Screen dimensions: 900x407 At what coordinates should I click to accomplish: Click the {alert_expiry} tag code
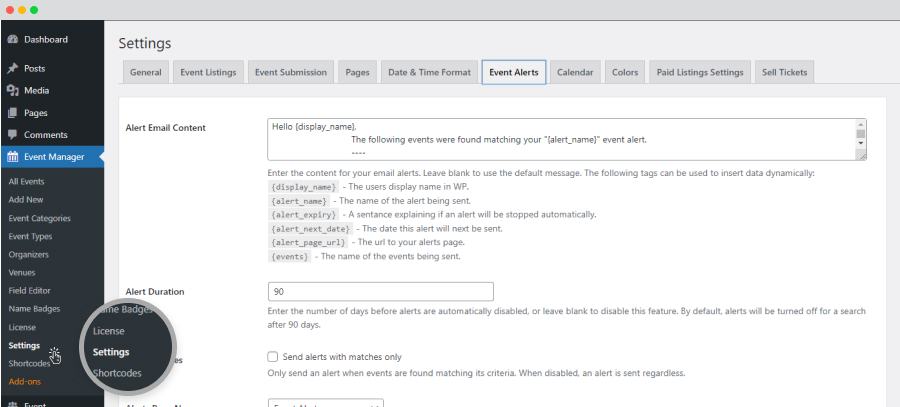point(303,215)
